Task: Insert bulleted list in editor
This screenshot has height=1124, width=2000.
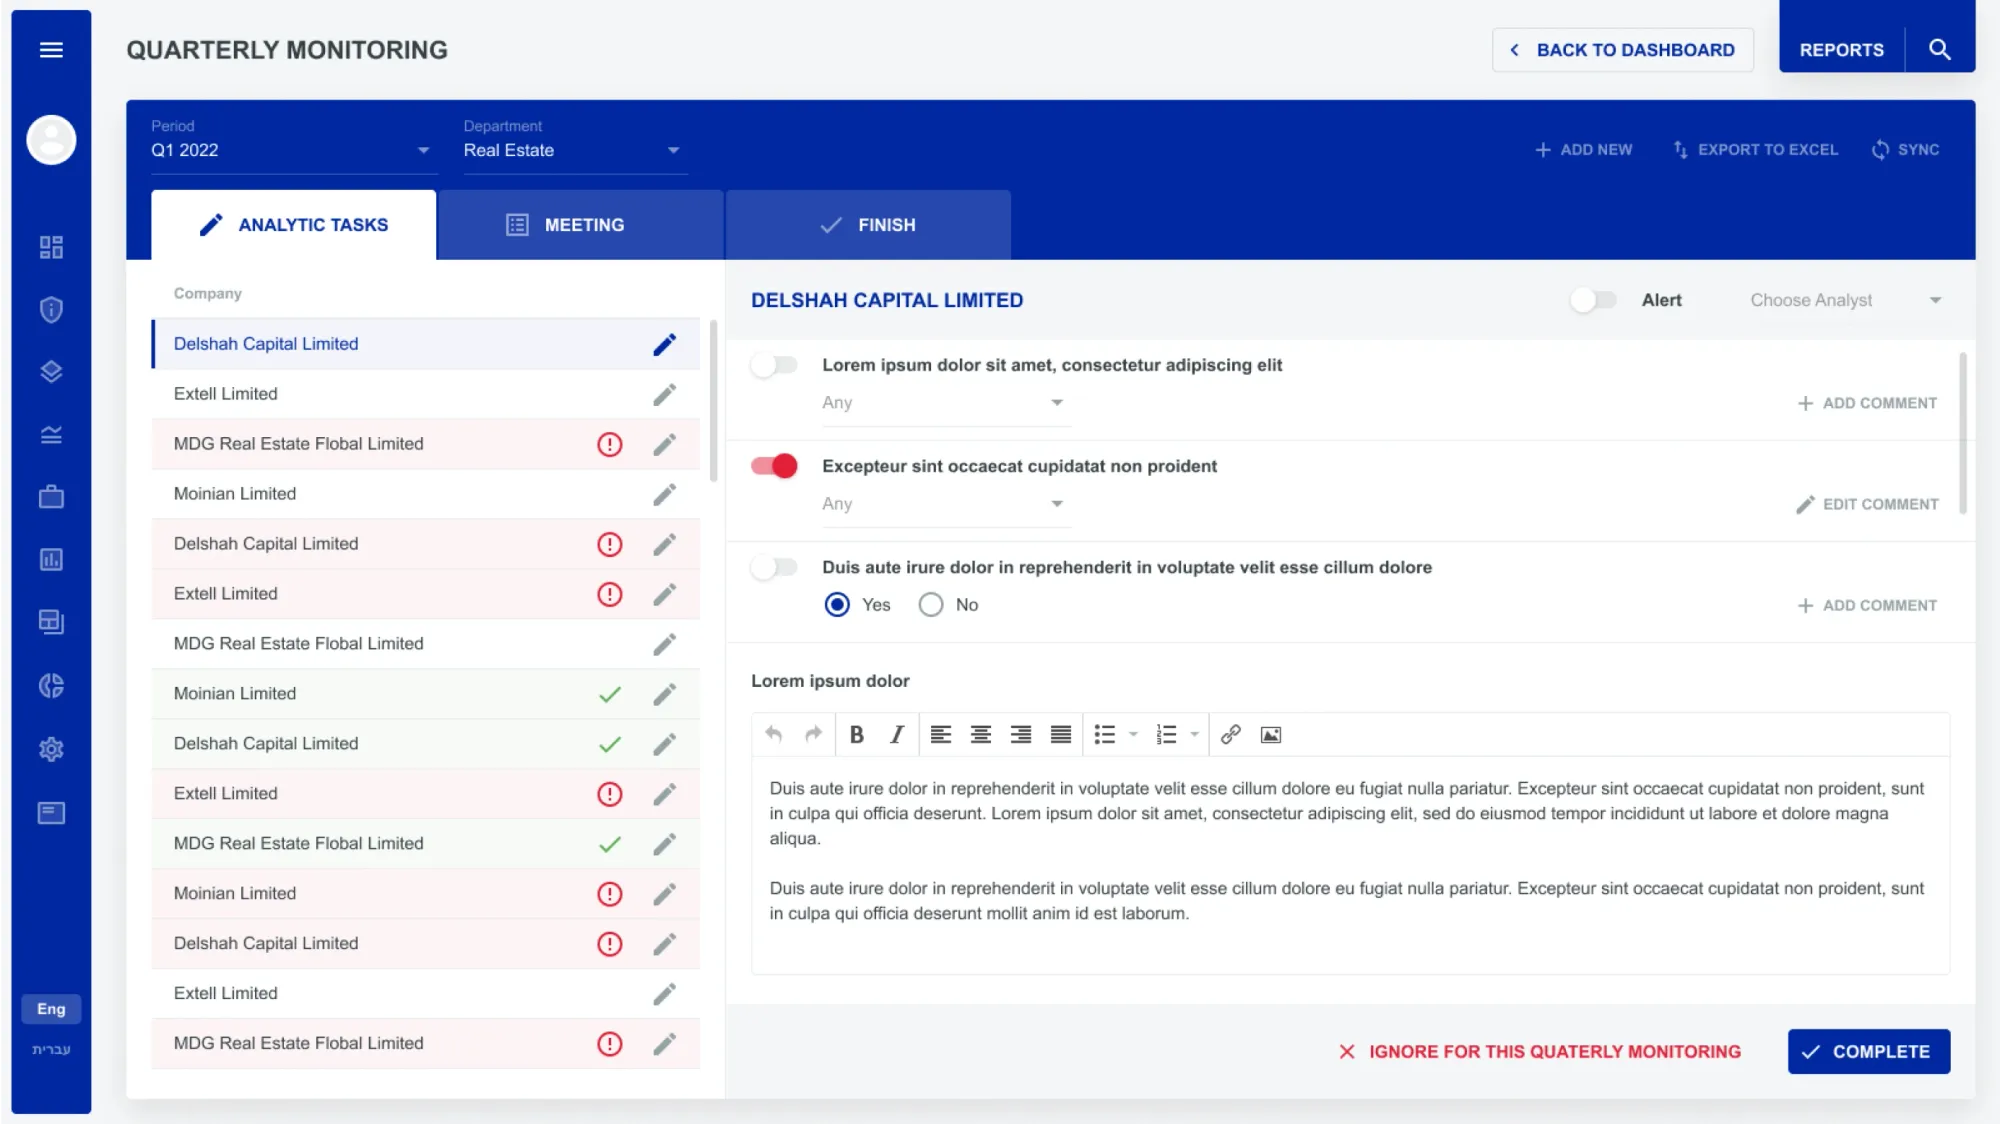Action: (1105, 734)
